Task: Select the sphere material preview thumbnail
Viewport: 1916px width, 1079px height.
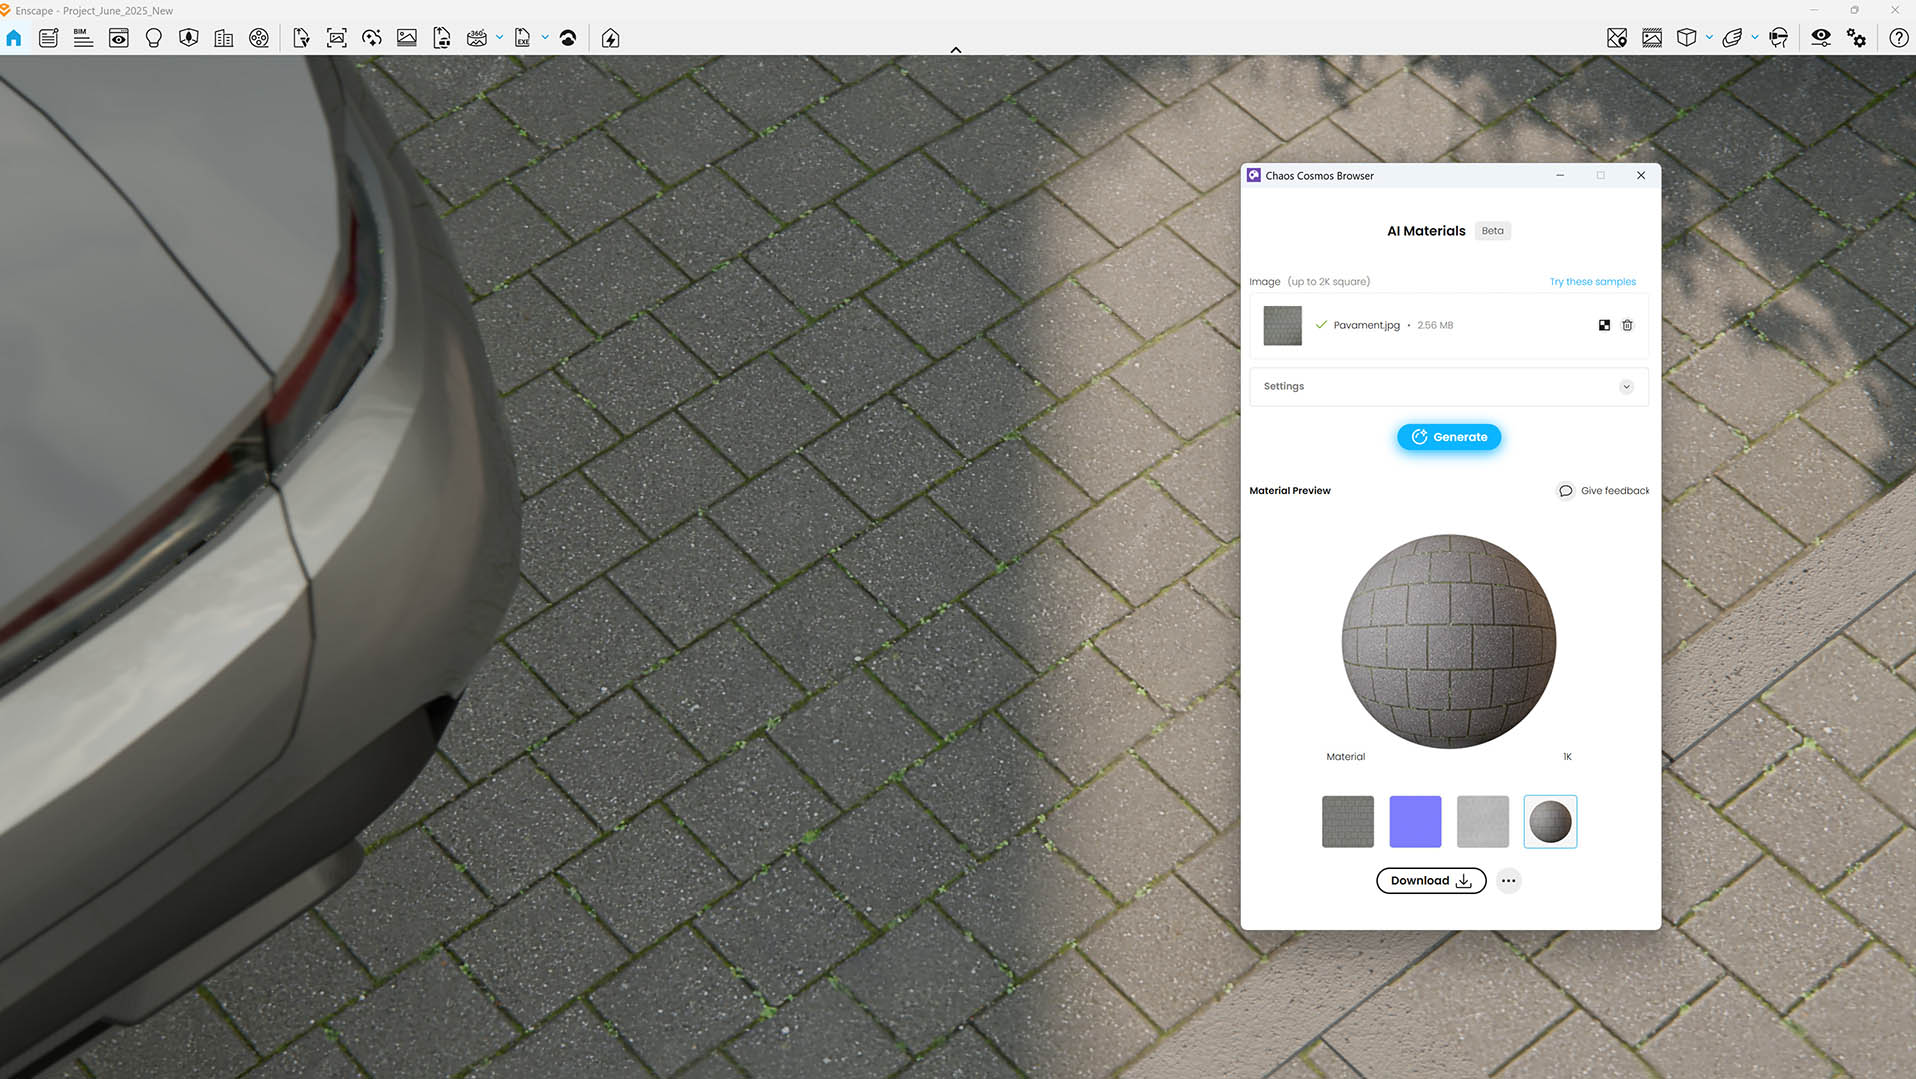Action: tap(1550, 822)
